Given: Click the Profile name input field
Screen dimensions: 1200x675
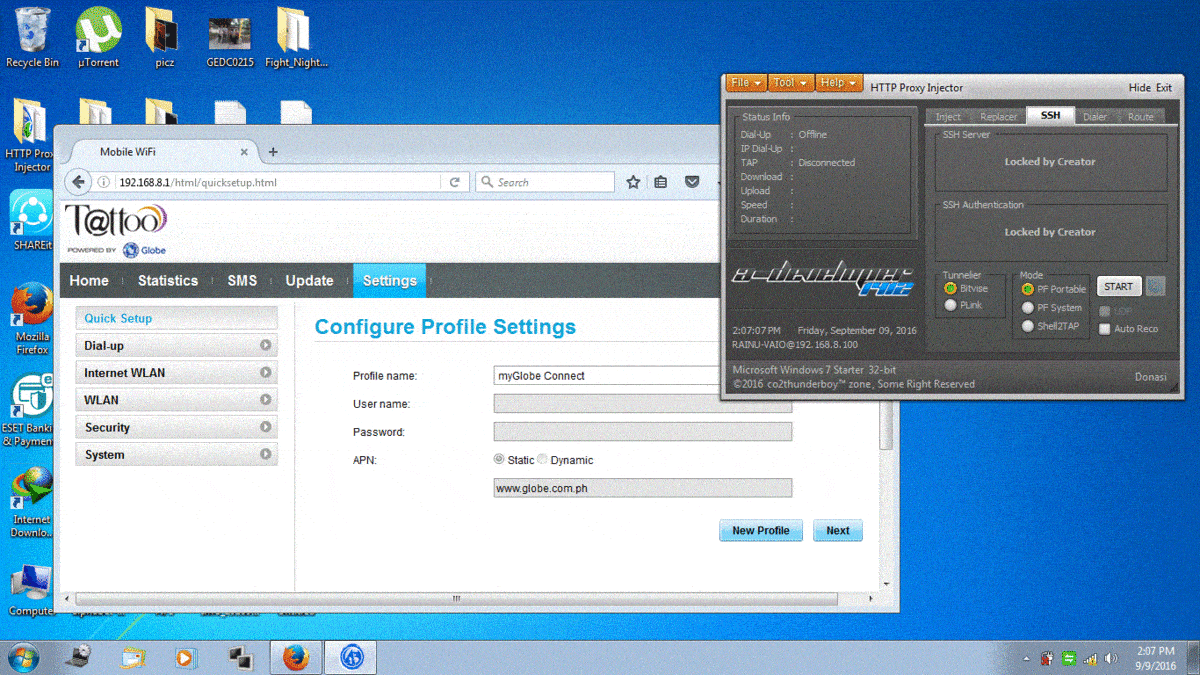Looking at the screenshot, I should coord(606,376).
